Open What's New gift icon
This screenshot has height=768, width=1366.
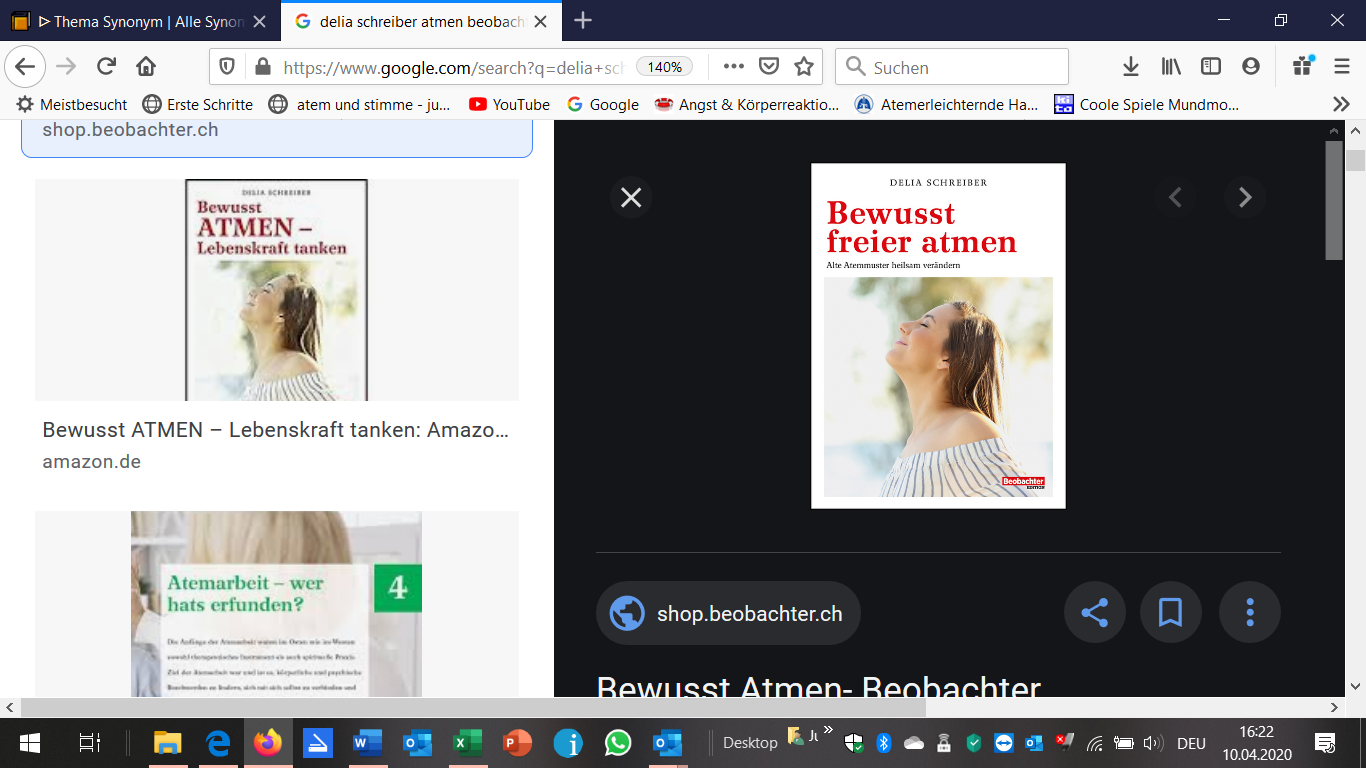click(x=1302, y=67)
